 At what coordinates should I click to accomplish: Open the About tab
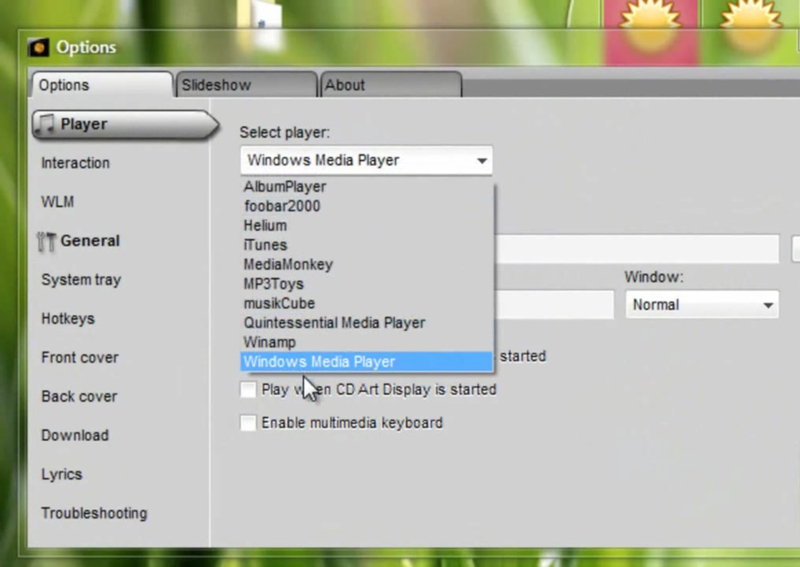391,85
